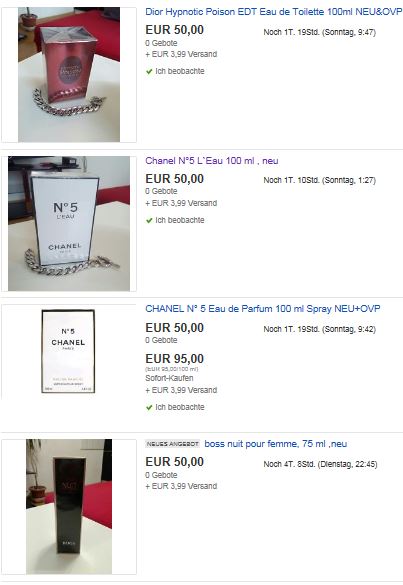Click the Chanel N°5 Eau de Parfum thumbnail
The image size is (403, 585).
[68, 351]
